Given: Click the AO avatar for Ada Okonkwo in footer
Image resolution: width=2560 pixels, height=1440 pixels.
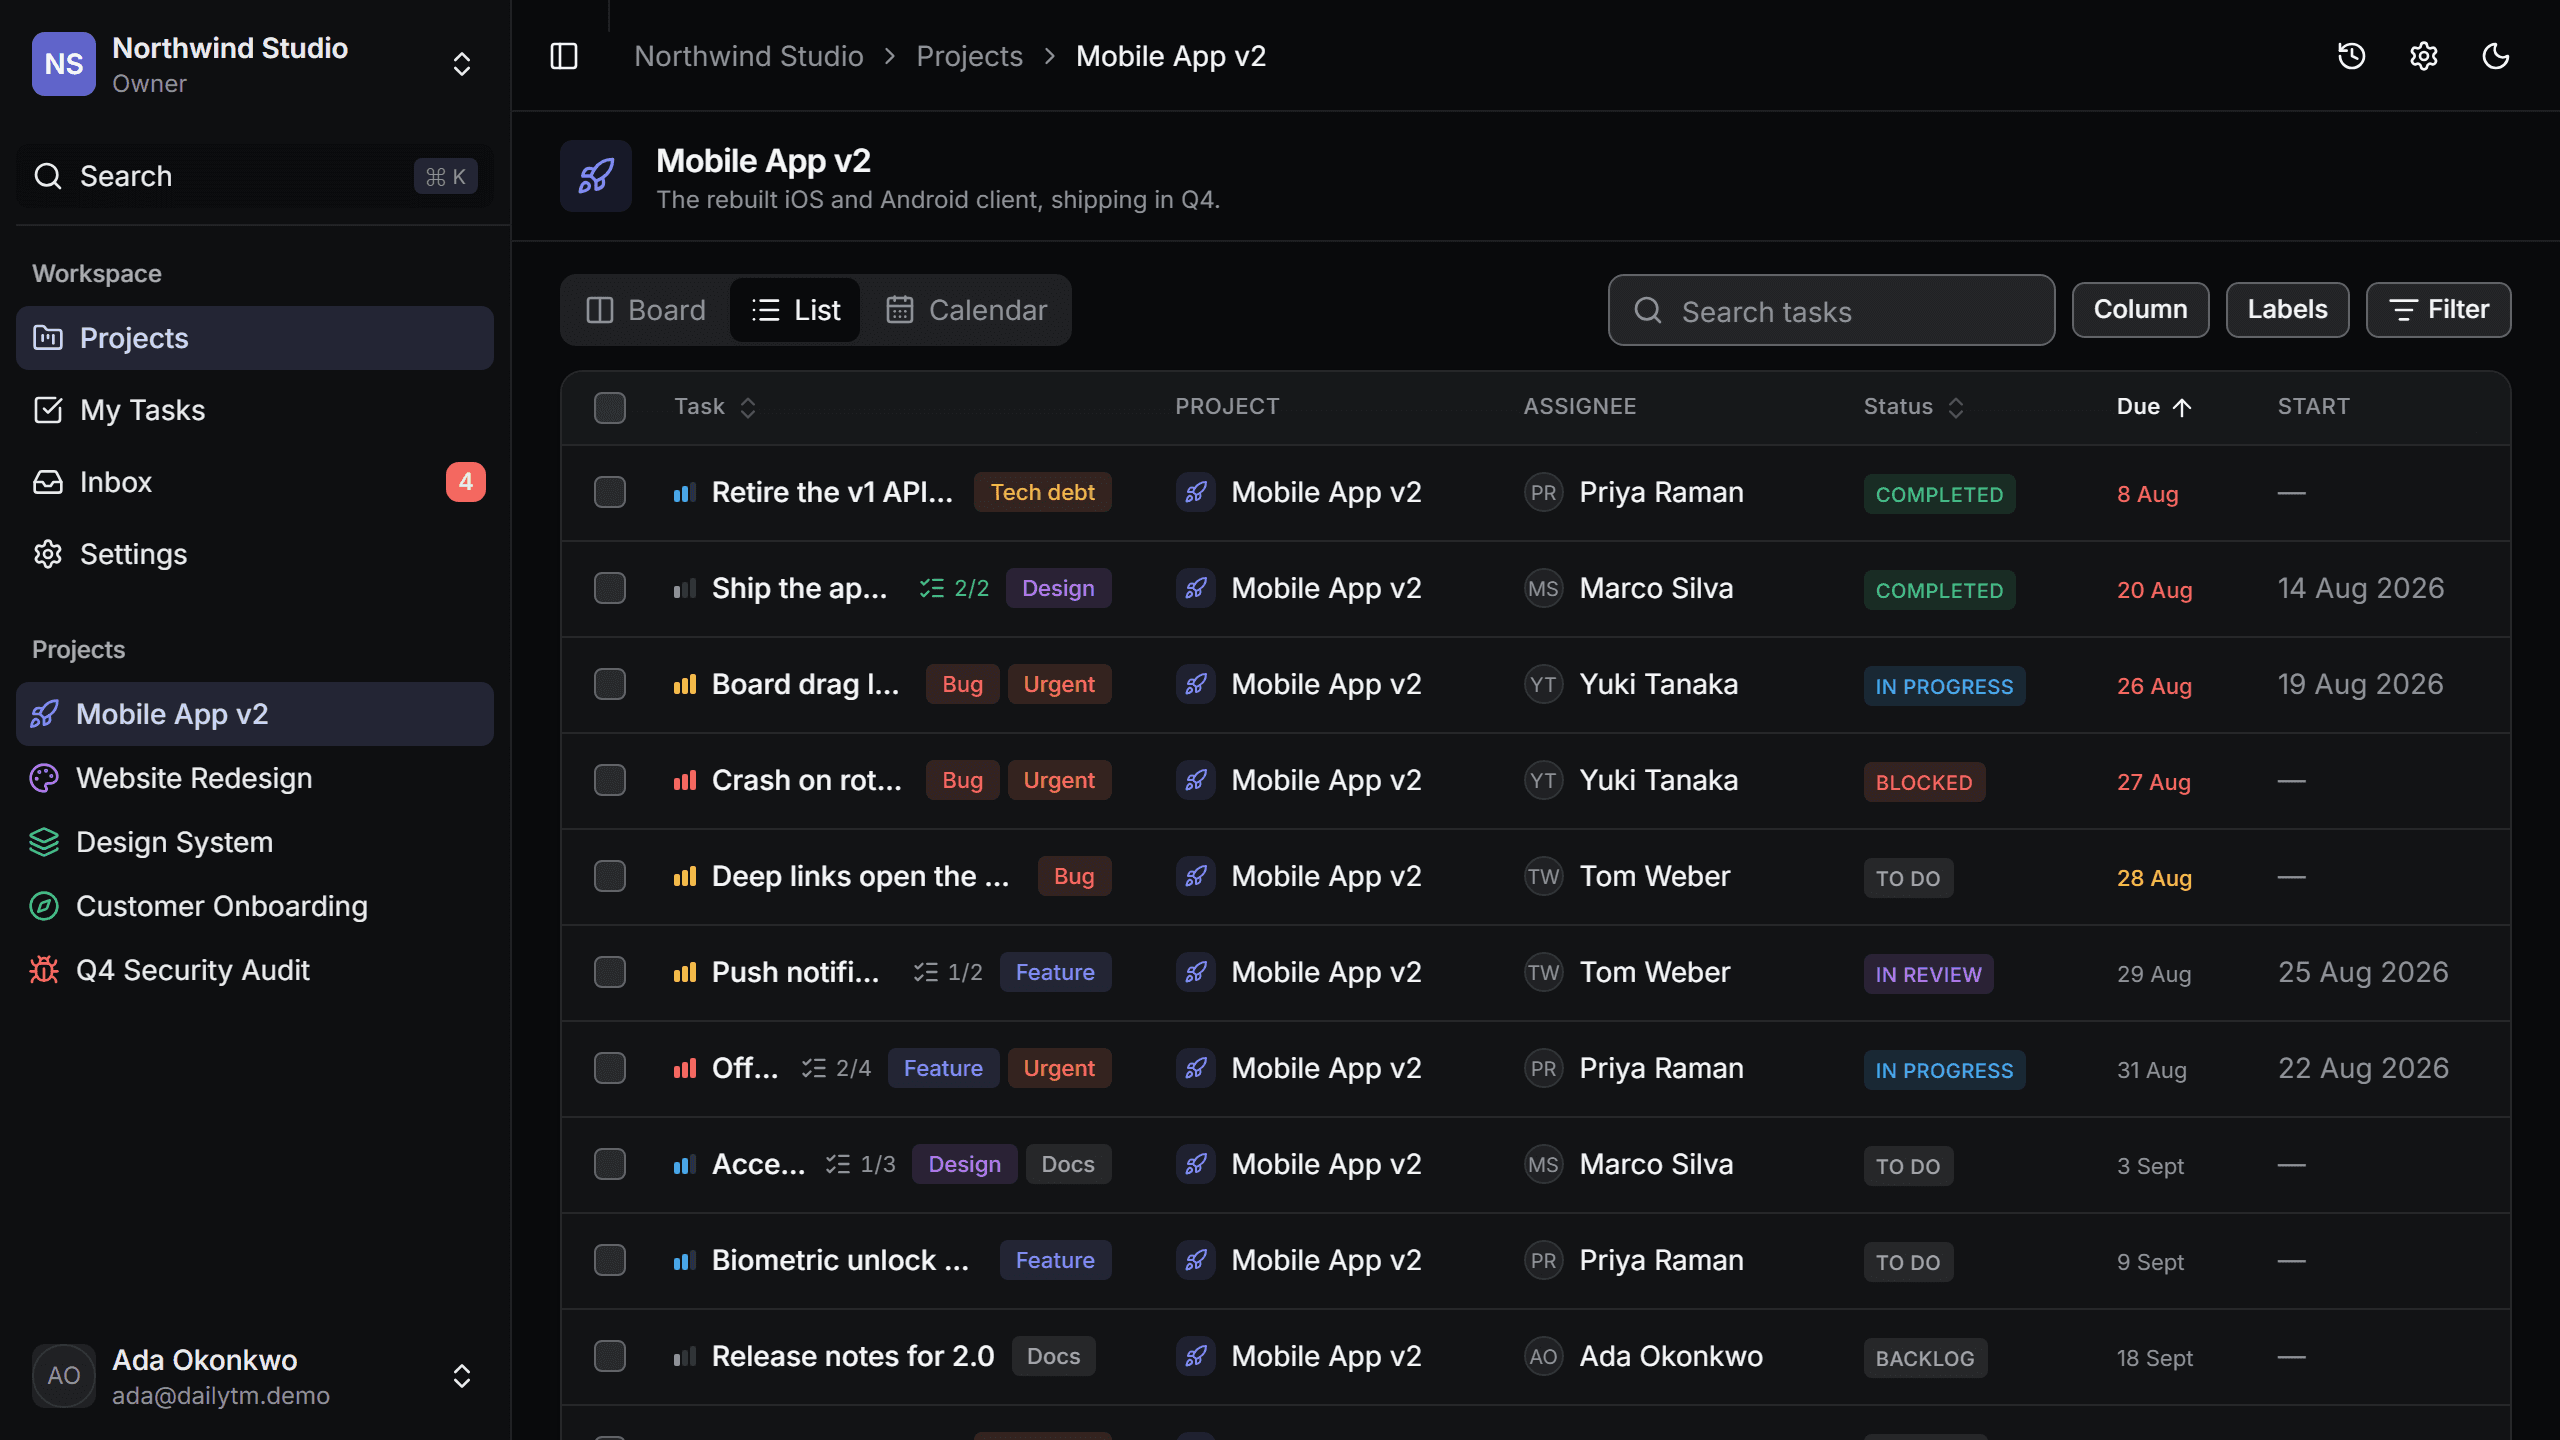Looking at the screenshot, I should point(64,1376).
